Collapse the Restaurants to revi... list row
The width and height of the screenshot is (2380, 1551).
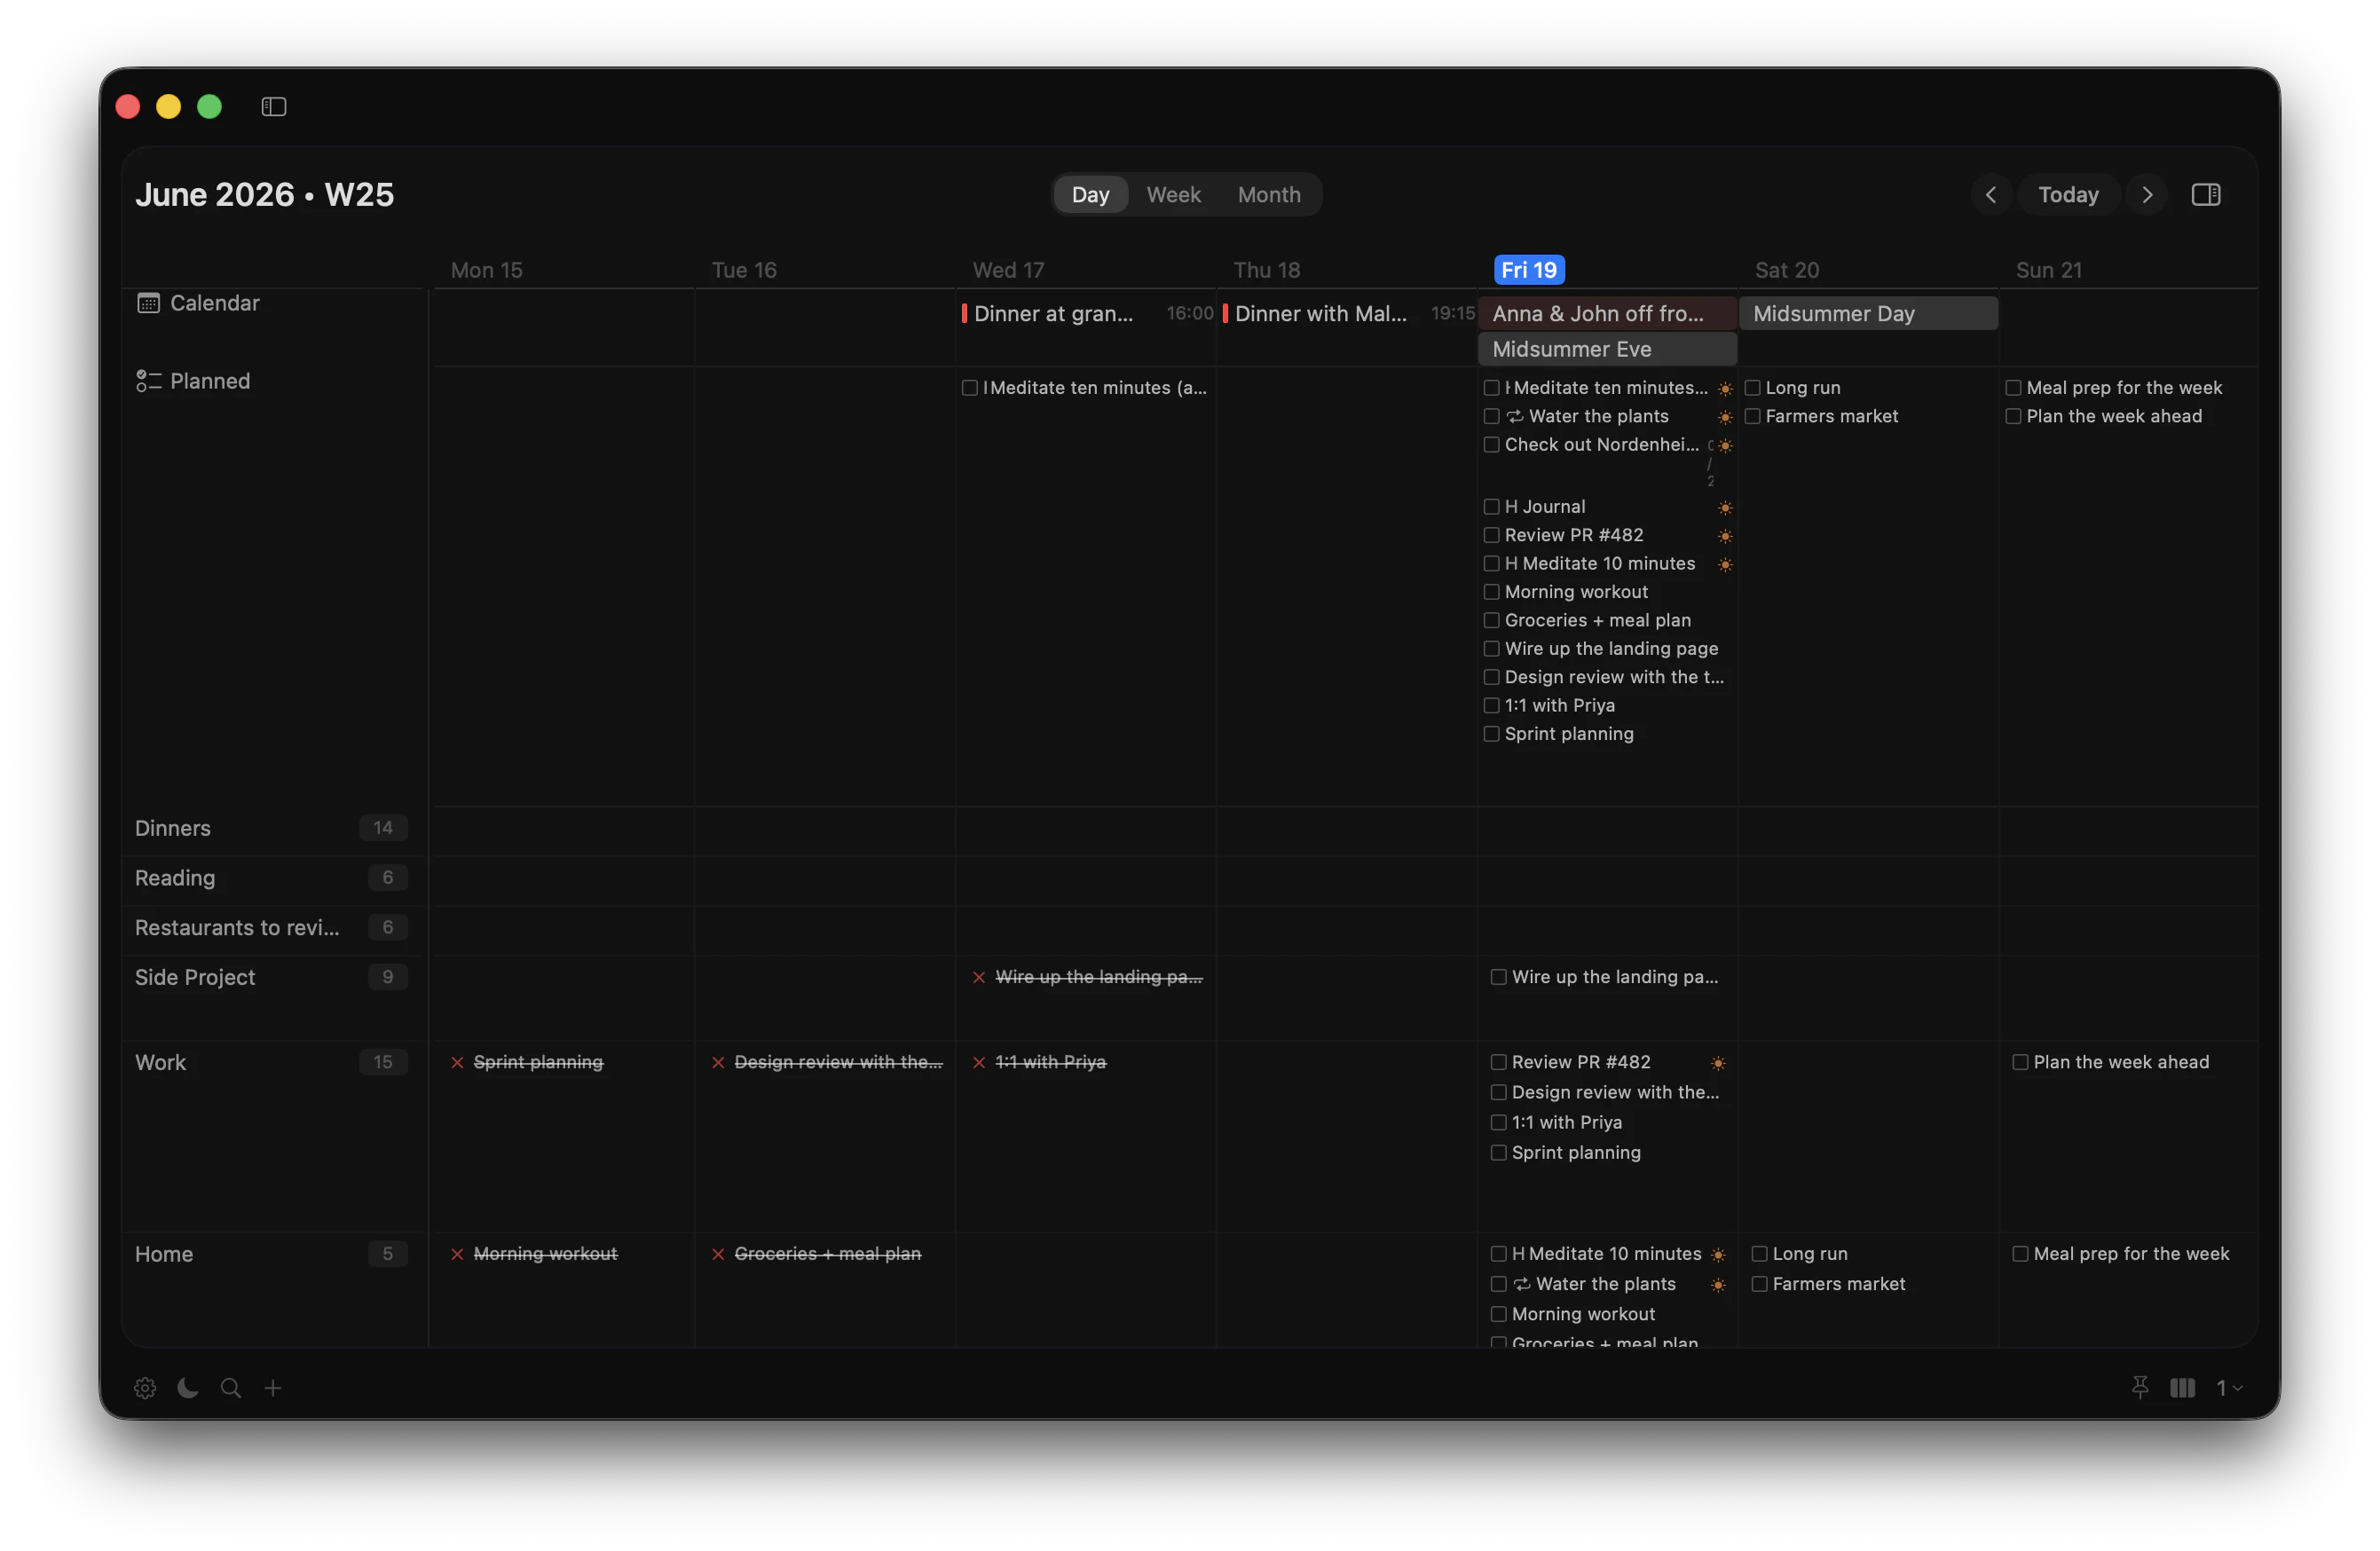coord(271,927)
